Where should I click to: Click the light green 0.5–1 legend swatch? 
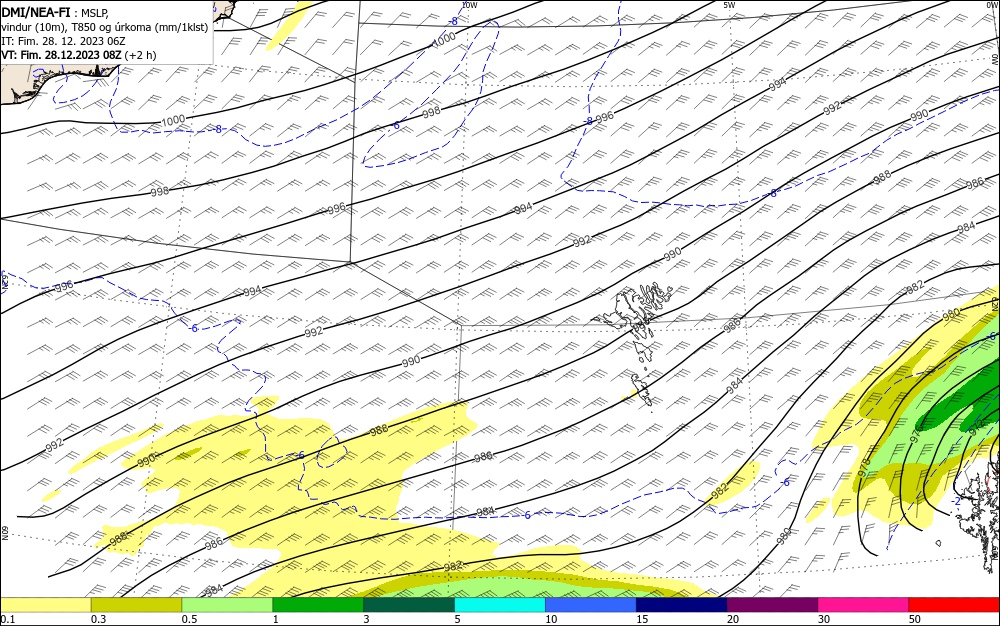(x=227, y=605)
